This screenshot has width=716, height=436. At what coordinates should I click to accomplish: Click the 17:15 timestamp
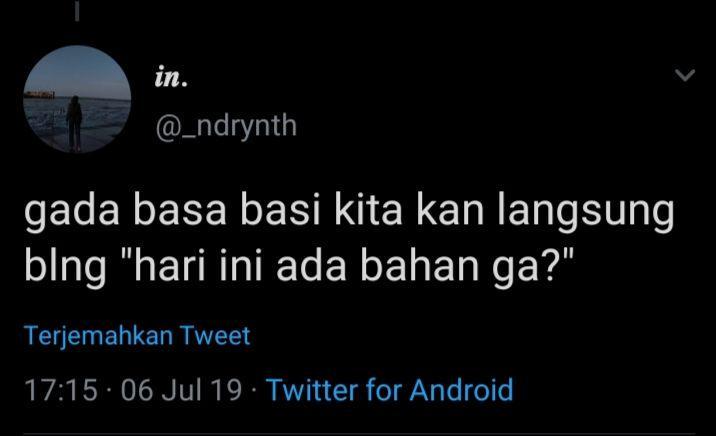(61, 390)
